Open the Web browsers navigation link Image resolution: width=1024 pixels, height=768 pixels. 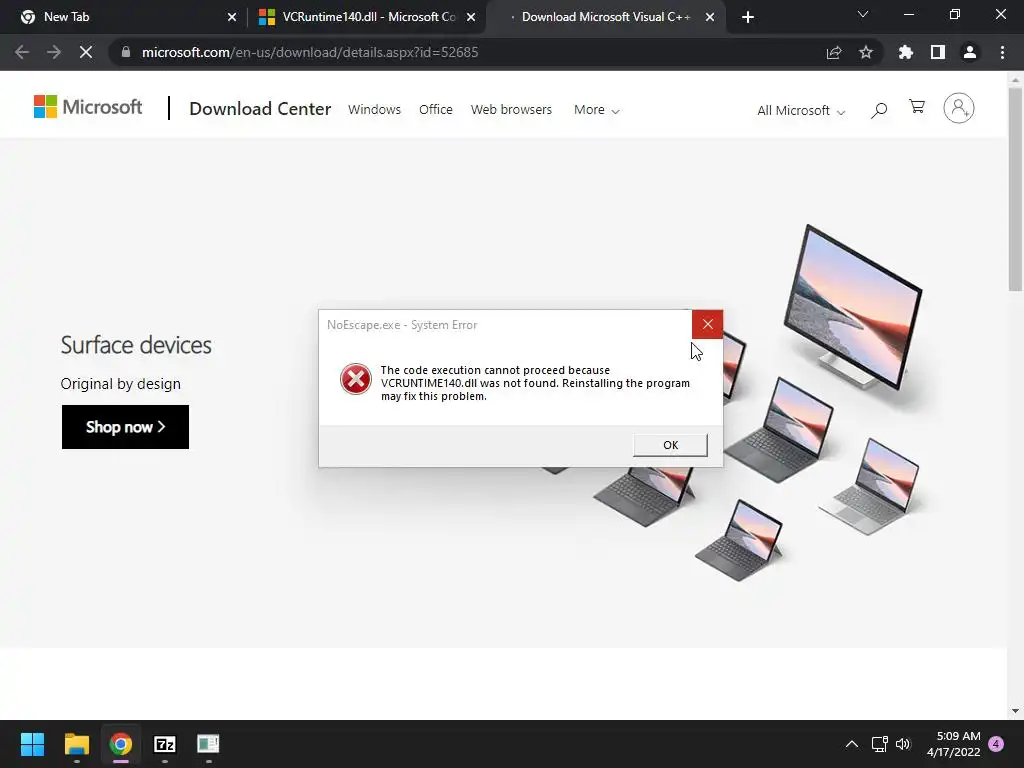point(511,110)
